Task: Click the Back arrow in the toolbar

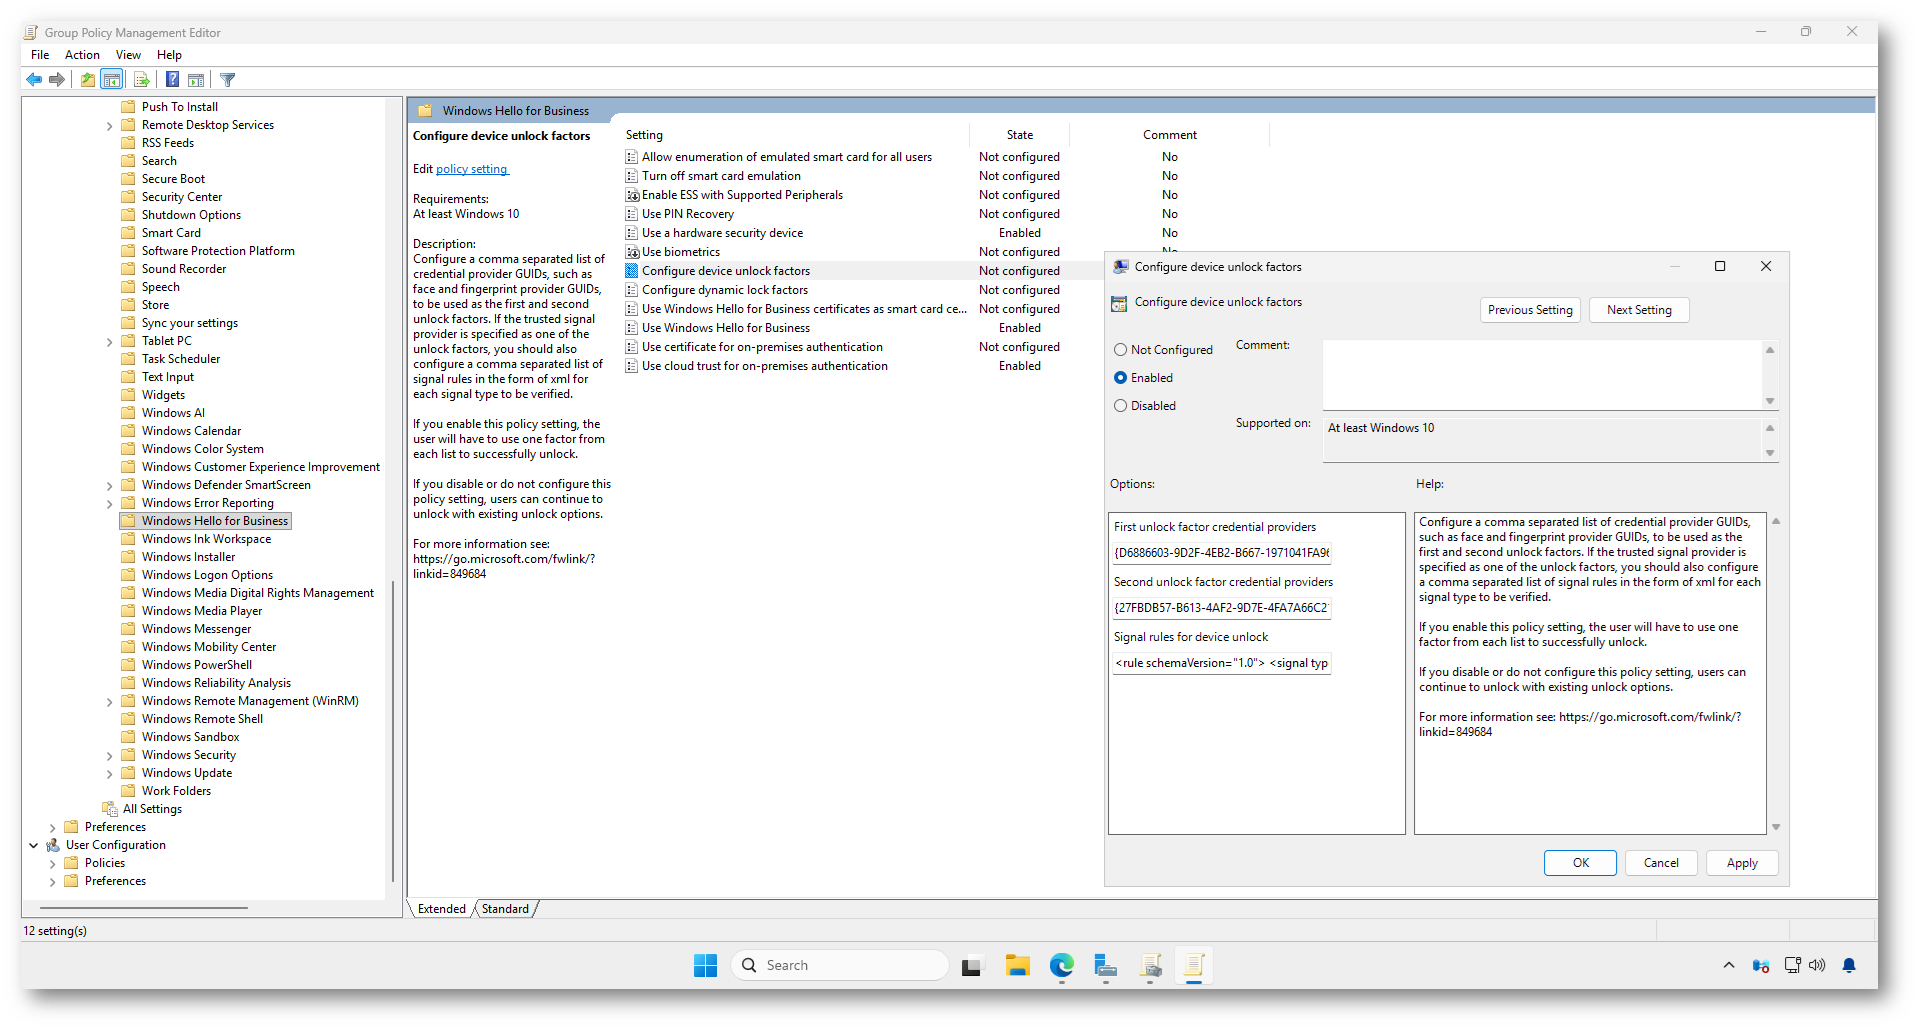Action: tap(34, 80)
